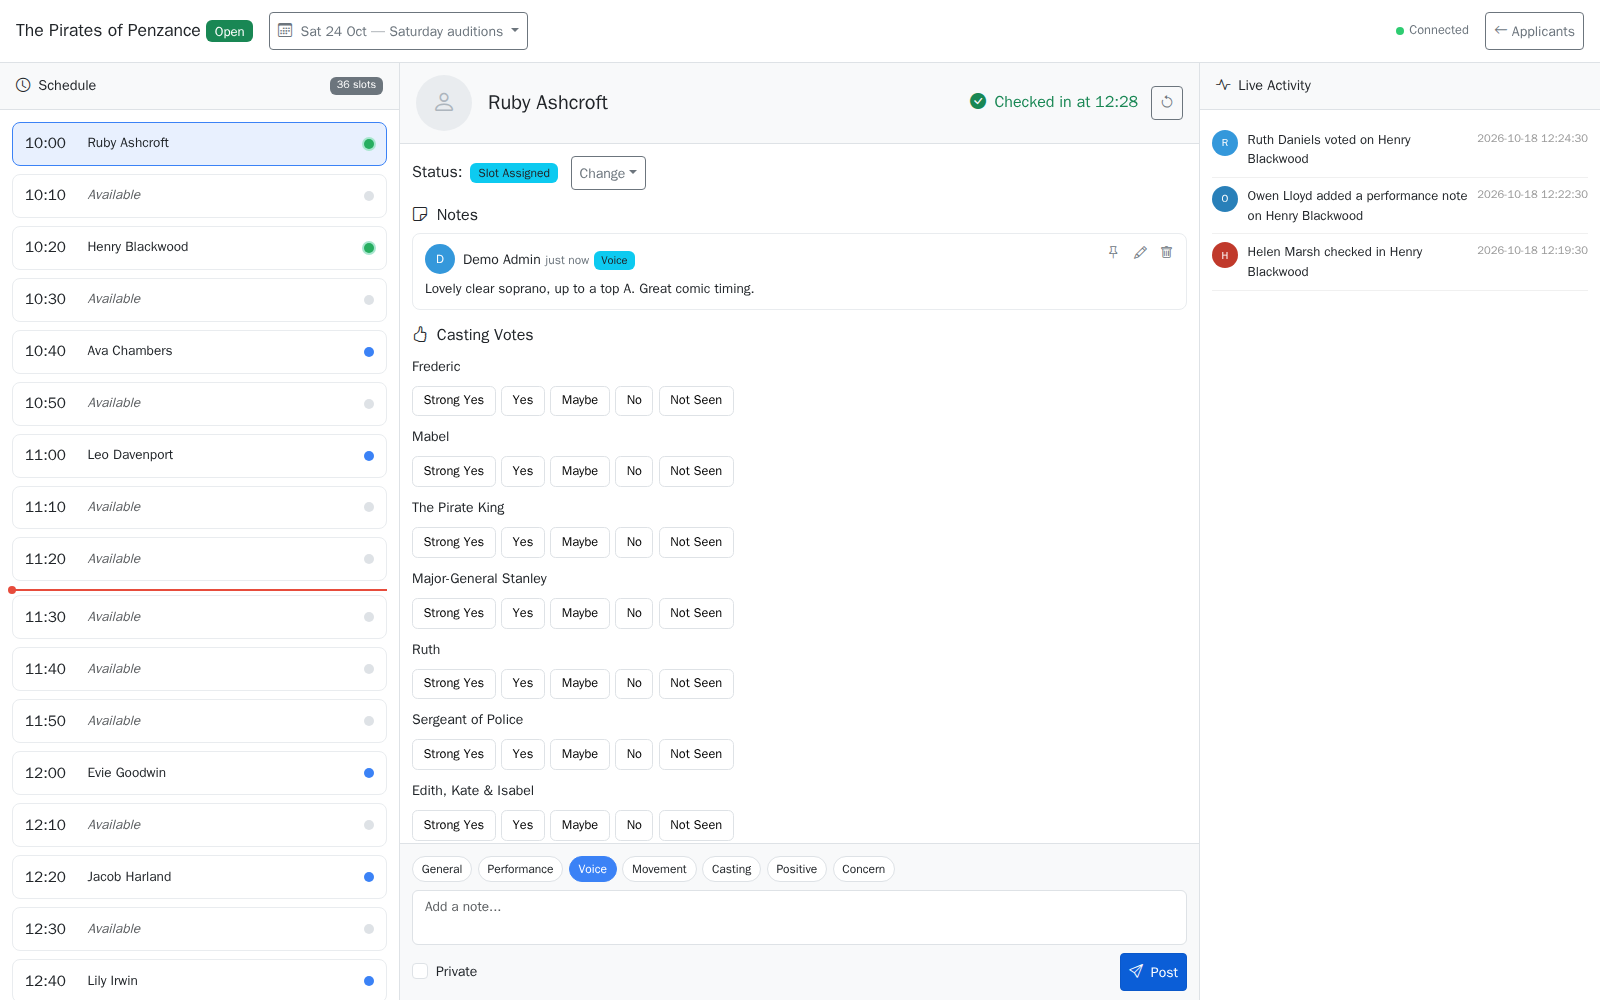
Task: Click Owen Lloyd's avatar in Live Activity
Action: pos(1225,199)
